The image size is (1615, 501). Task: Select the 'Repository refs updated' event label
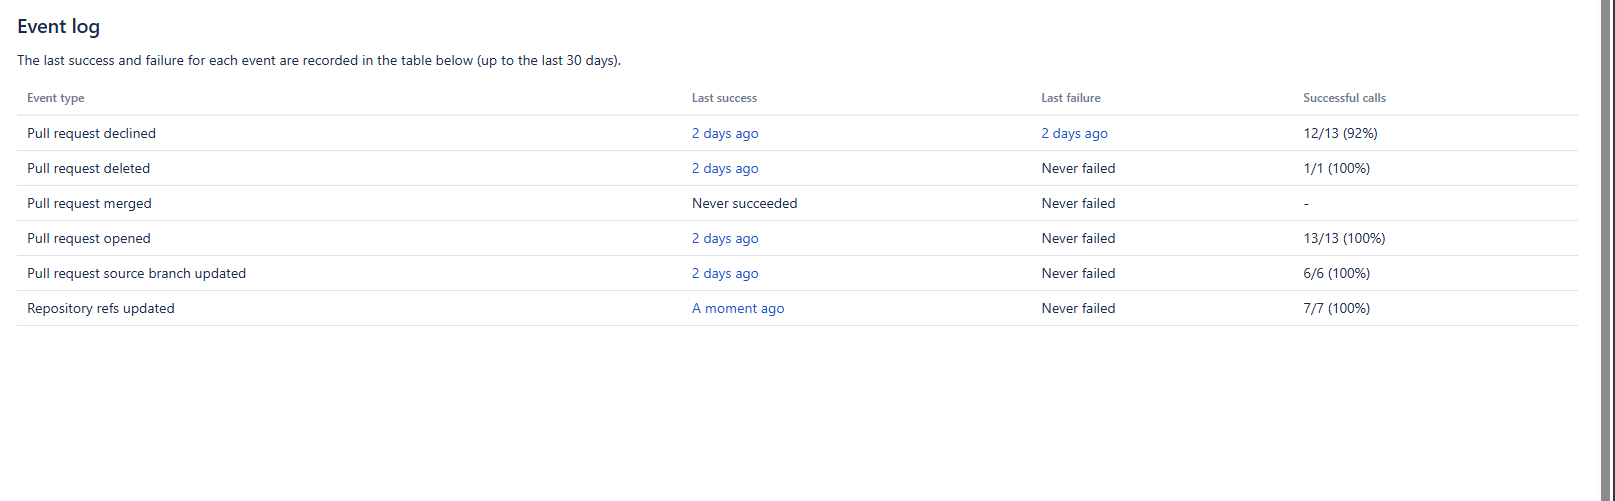(x=100, y=308)
